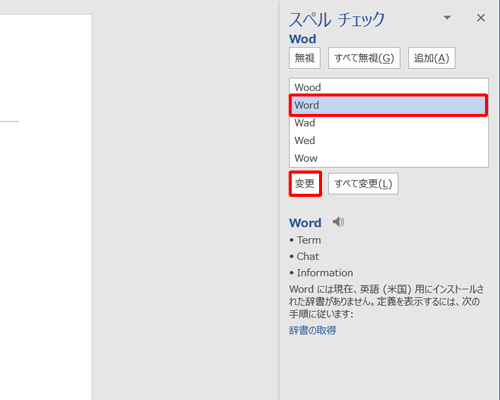The width and height of the screenshot is (500, 400).
Task: Play the pronunciation of Word with the speaker icon
Action: point(338,222)
